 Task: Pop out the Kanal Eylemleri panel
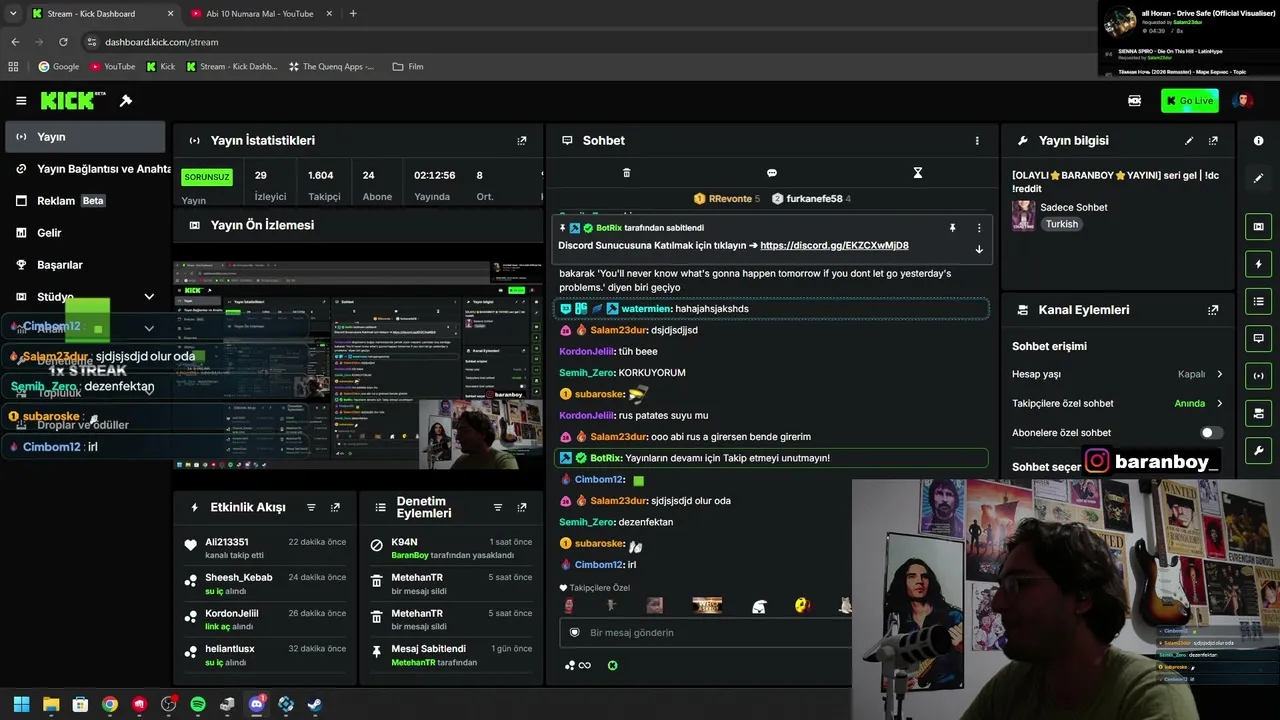[1213, 310]
